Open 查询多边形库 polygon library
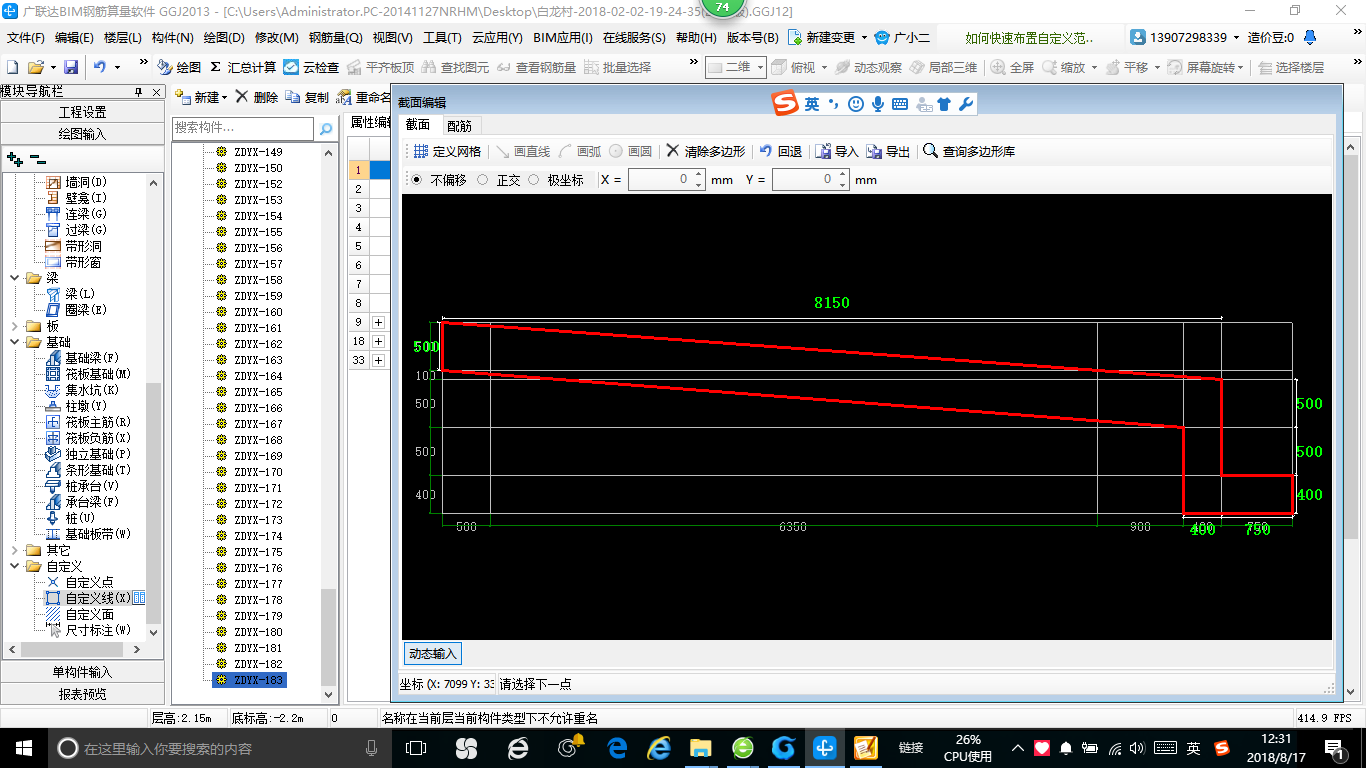The image size is (1366, 768). 969,151
